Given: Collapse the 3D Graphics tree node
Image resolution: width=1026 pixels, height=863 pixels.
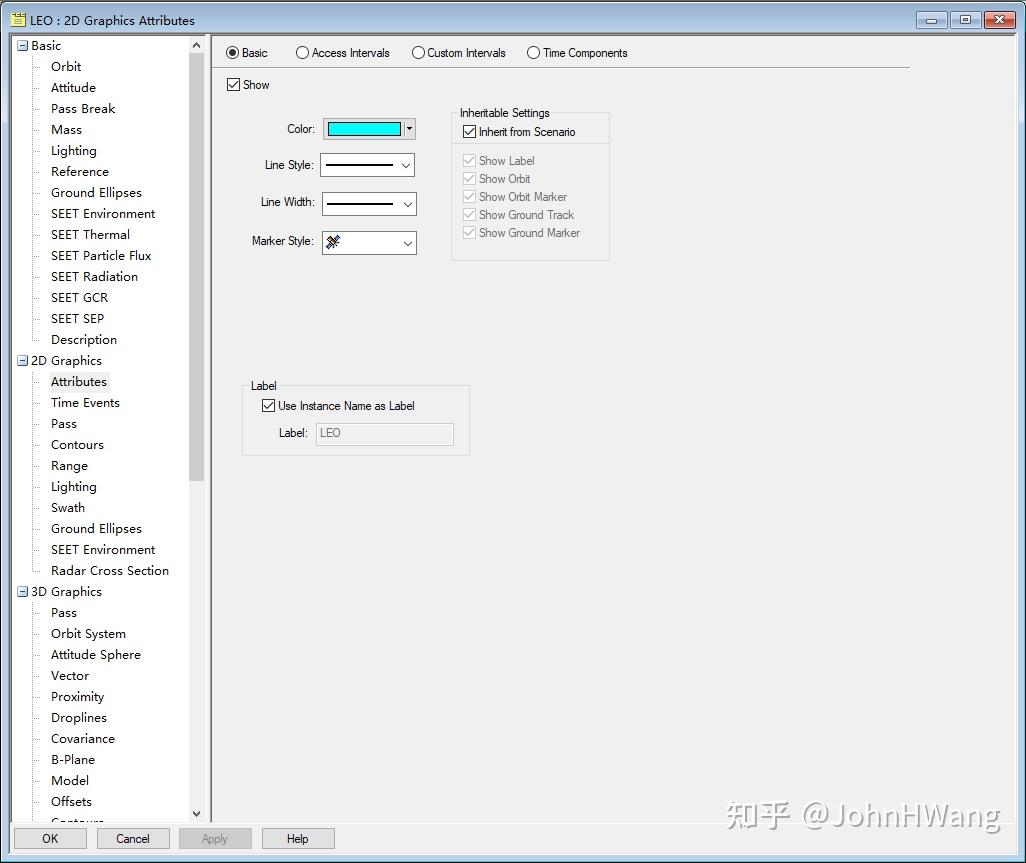Looking at the screenshot, I should coord(22,591).
